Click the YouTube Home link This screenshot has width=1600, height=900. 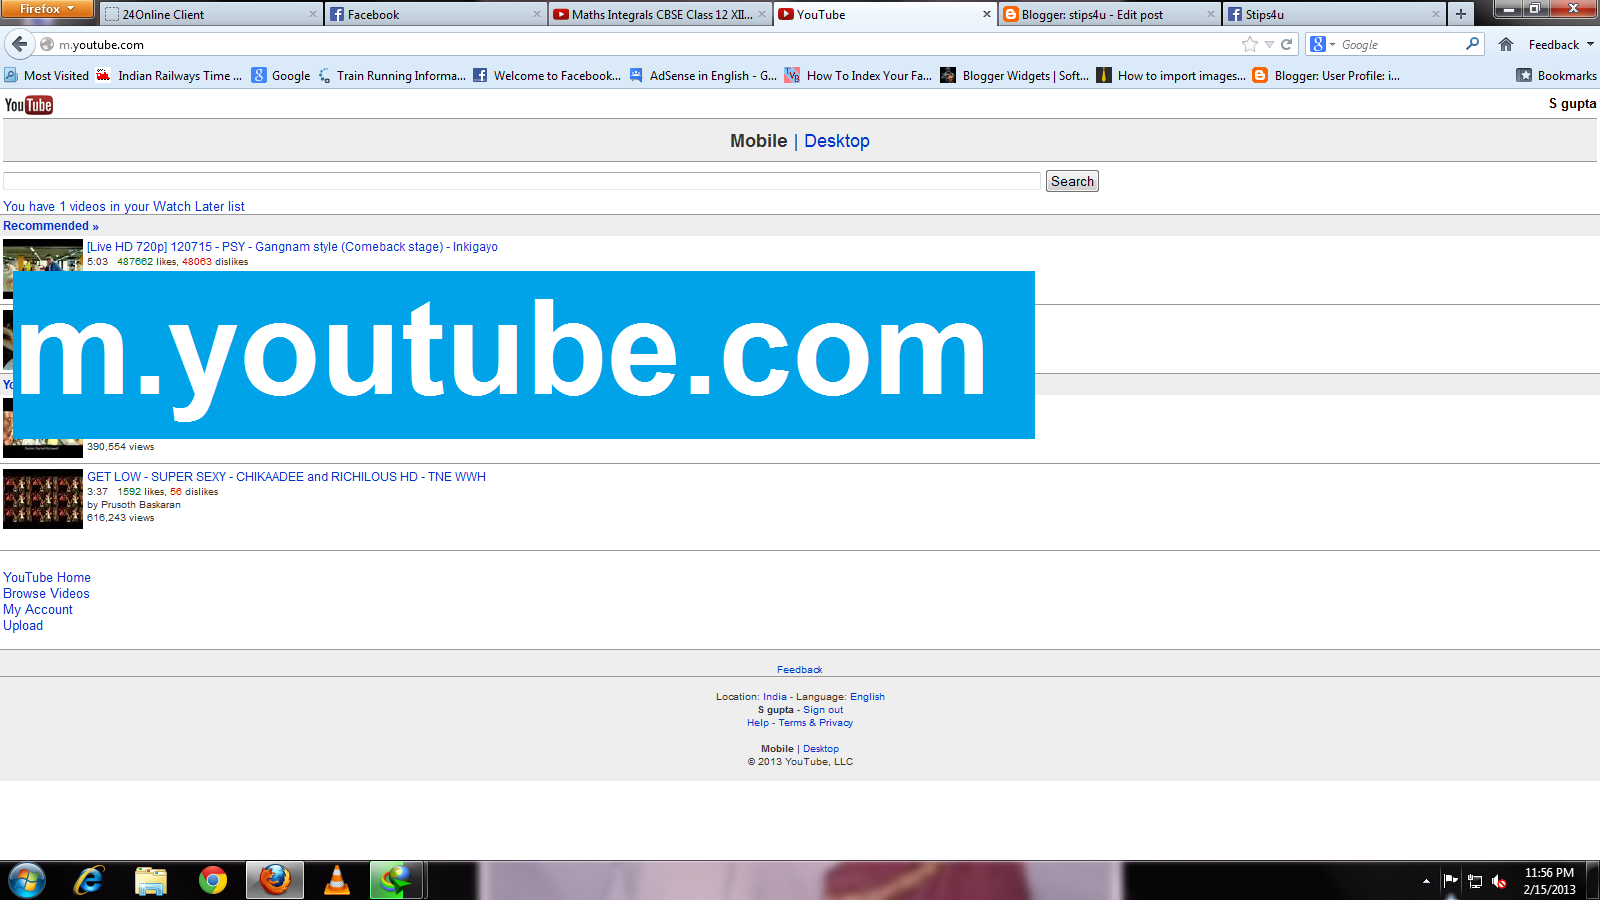pos(47,577)
